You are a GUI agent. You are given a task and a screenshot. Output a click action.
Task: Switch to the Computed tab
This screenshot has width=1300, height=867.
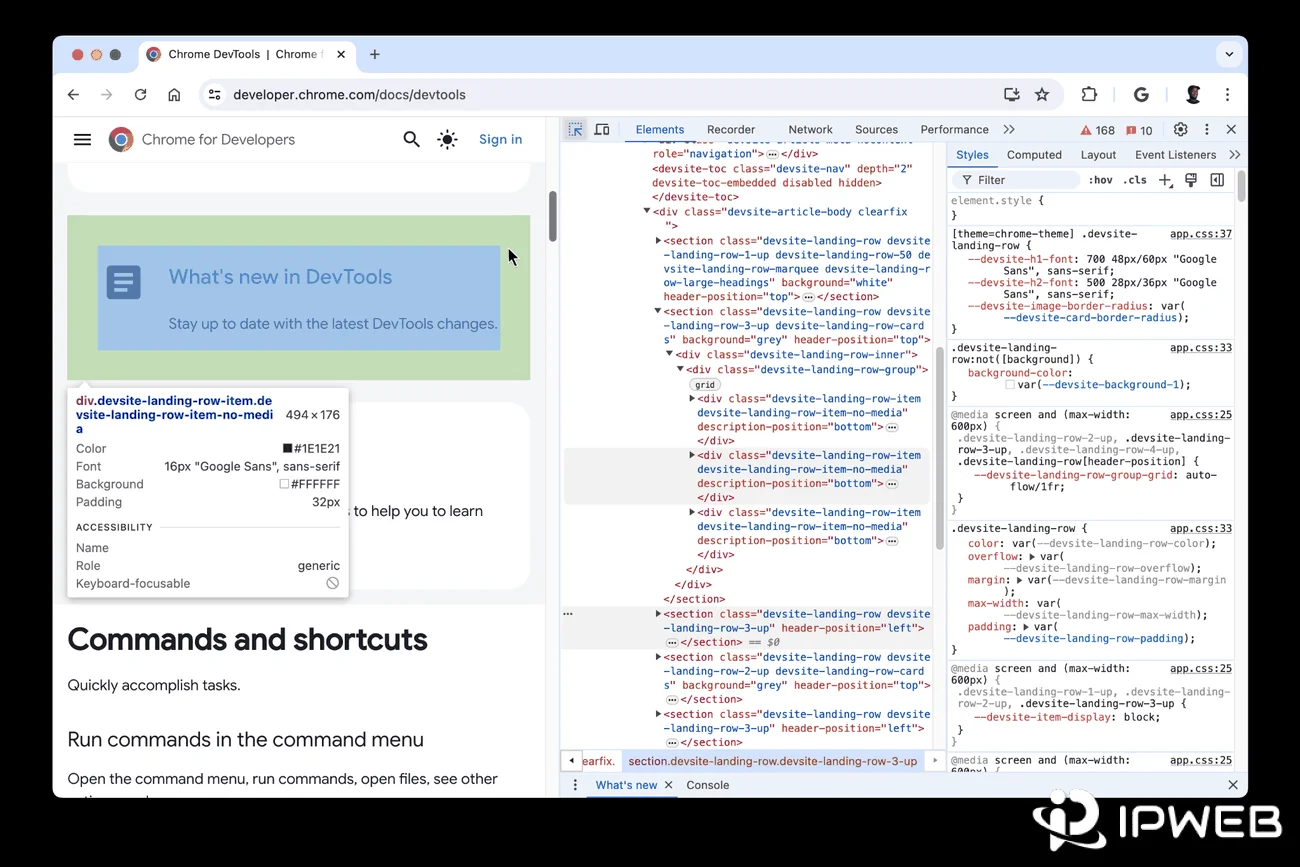click(x=1034, y=155)
